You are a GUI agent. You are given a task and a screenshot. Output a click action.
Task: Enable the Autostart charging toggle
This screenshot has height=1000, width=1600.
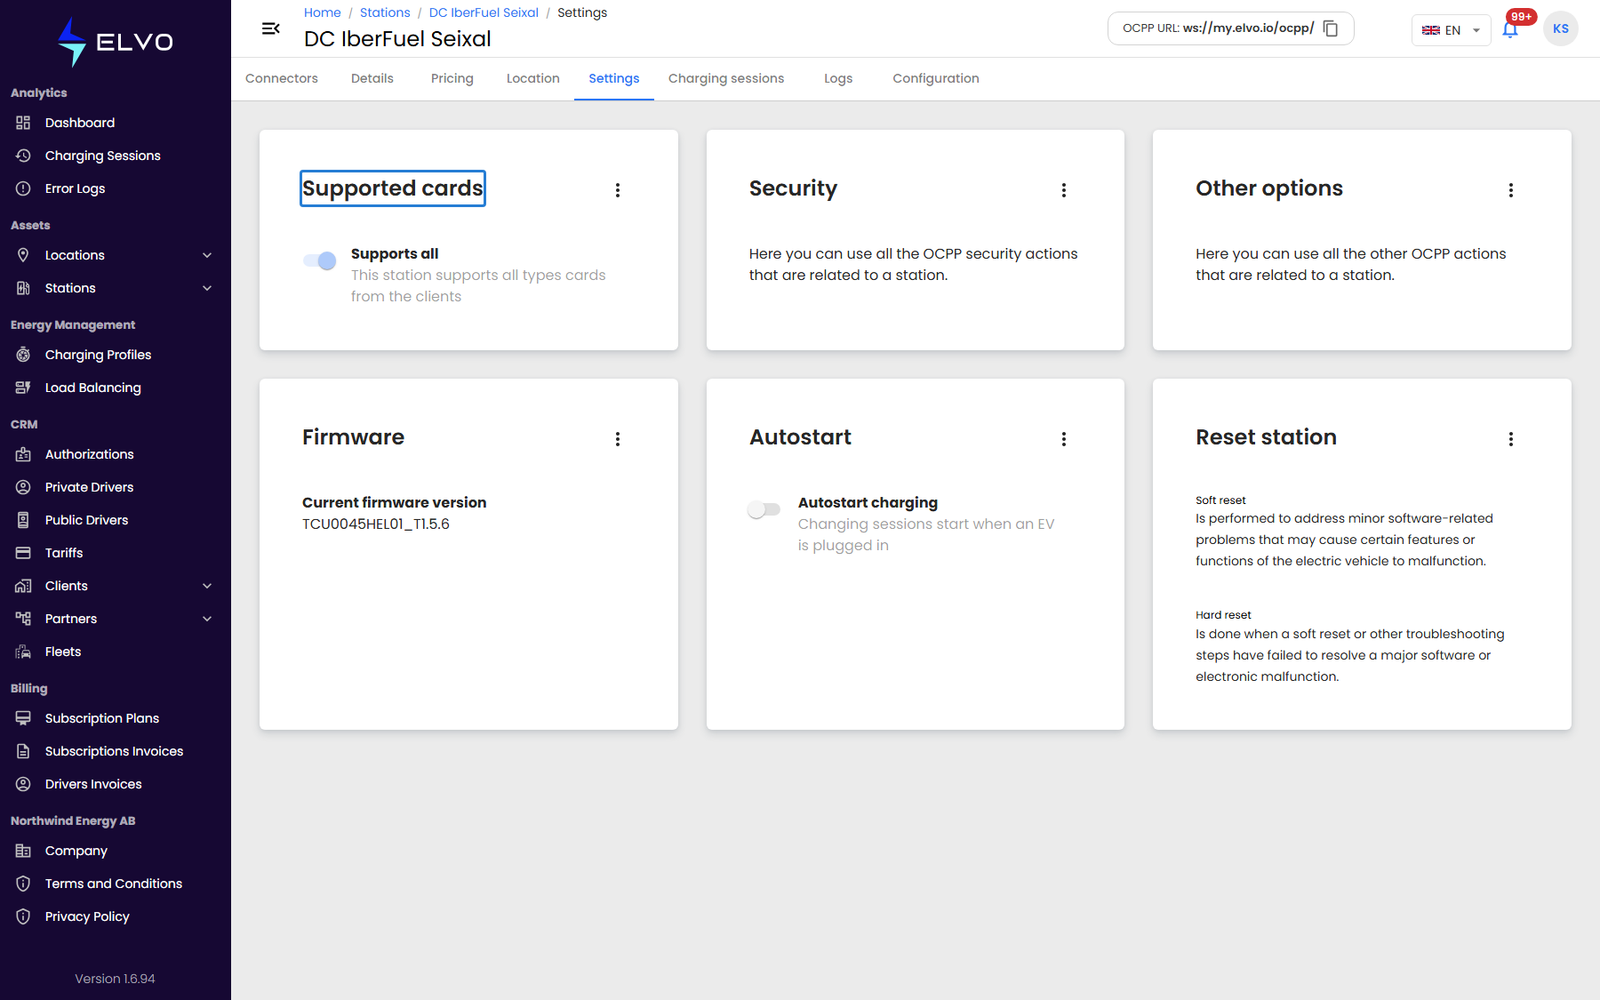[764, 510]
